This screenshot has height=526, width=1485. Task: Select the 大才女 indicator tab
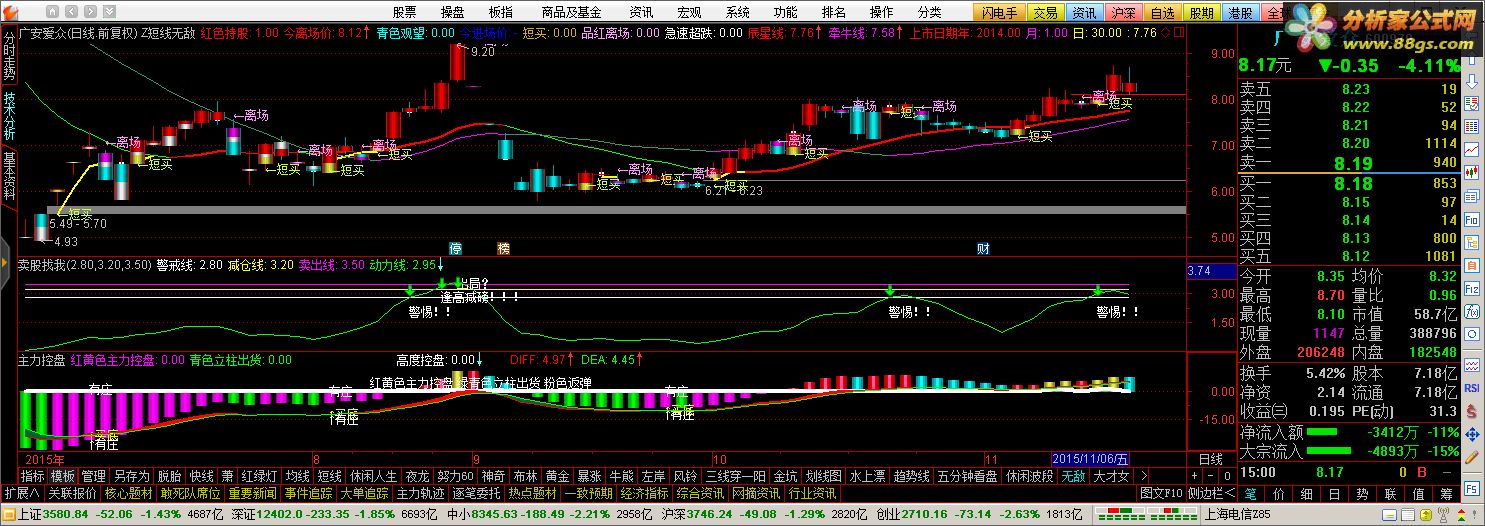pyautogui.click(x=1111, y=475)
